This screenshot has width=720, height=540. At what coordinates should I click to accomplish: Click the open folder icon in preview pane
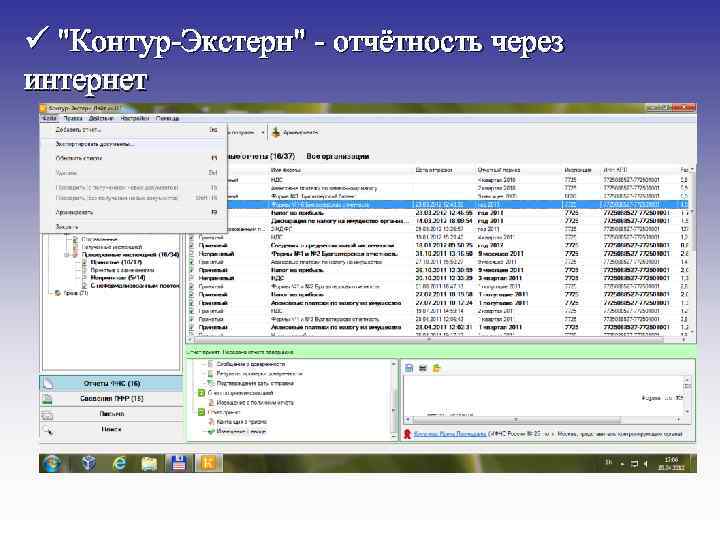coord(436,368)
